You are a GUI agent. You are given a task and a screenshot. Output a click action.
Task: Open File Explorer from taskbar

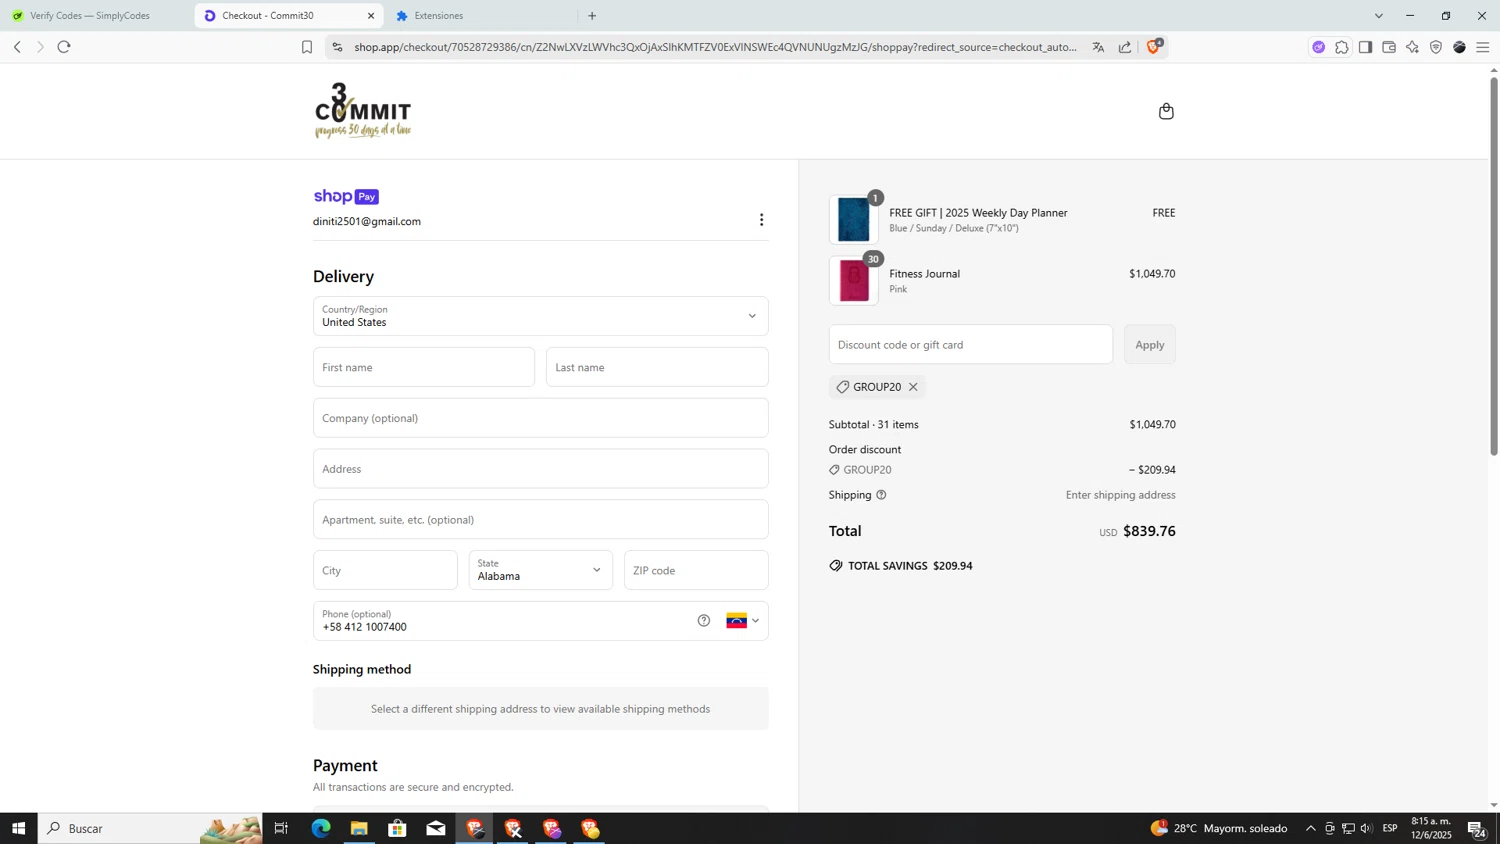coord(359,828)
